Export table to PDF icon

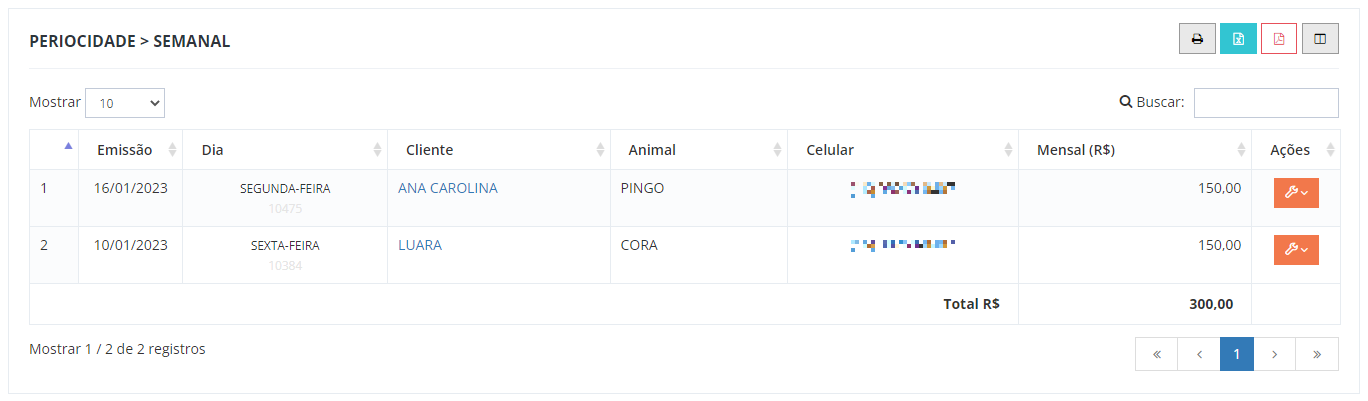click(x=1279, y=39)
